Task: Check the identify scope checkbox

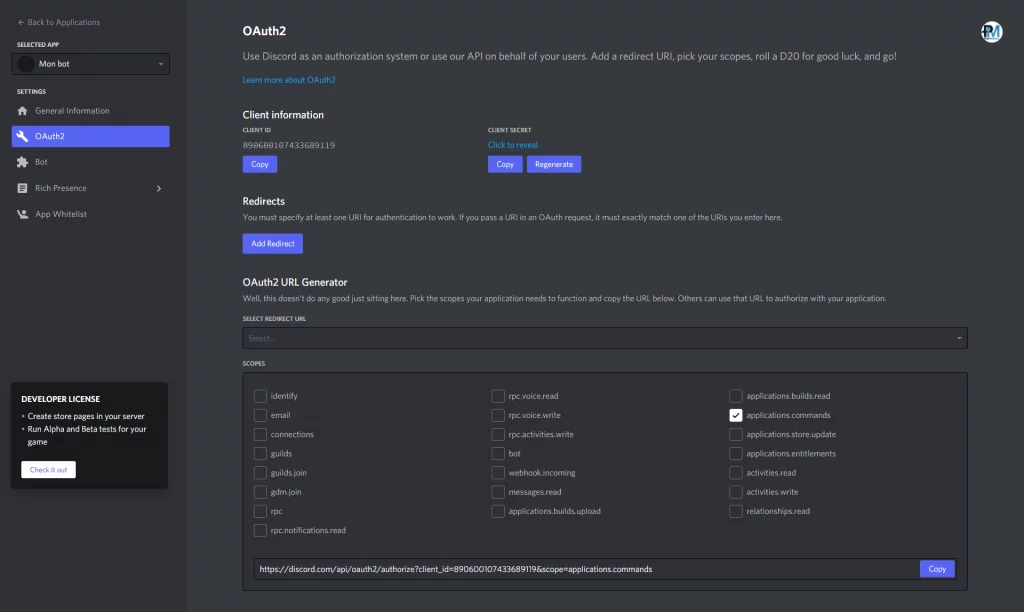Action: [x=260, y=396]
